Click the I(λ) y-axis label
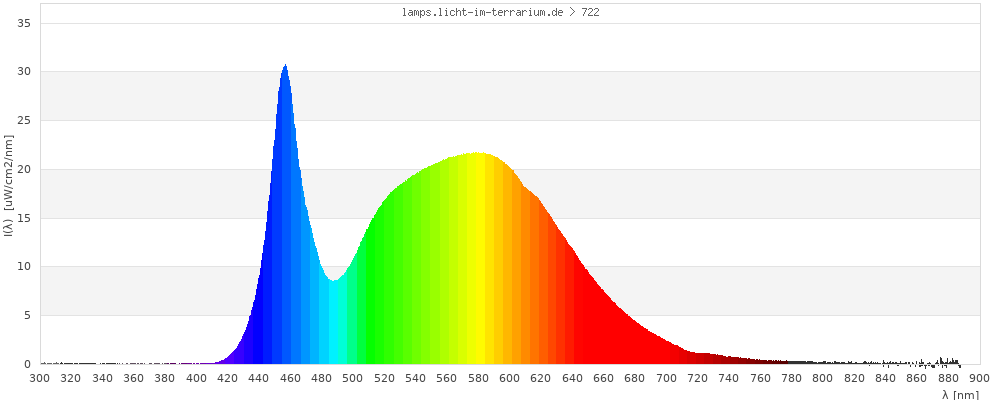Screen dimensions: 1000x400 click(x=8, y=192)
